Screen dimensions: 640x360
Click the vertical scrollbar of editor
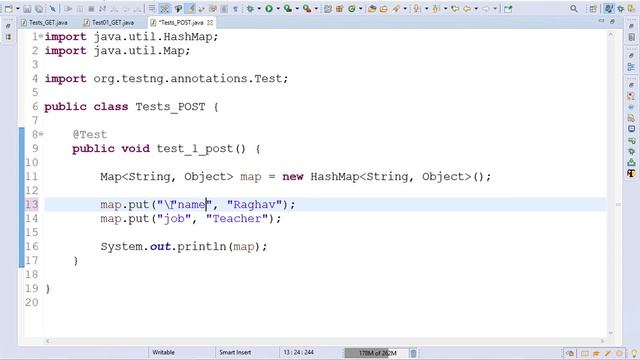click(x=611, y=184)
